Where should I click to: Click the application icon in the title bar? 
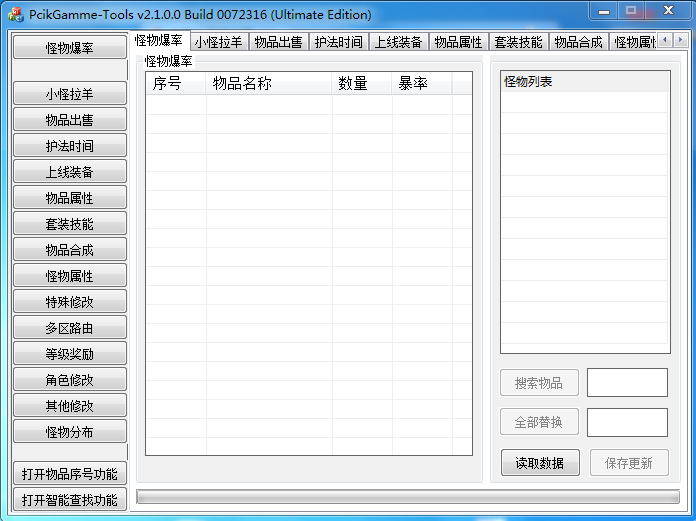(16, 15)
